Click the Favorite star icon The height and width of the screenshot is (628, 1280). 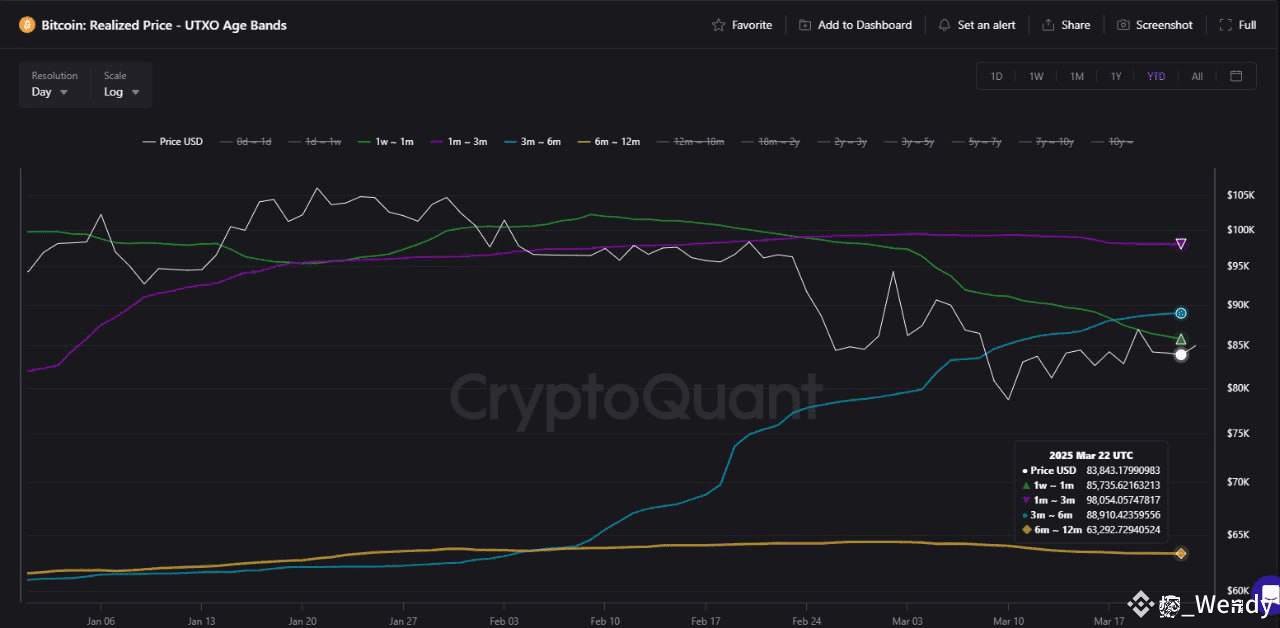point(718,25)
